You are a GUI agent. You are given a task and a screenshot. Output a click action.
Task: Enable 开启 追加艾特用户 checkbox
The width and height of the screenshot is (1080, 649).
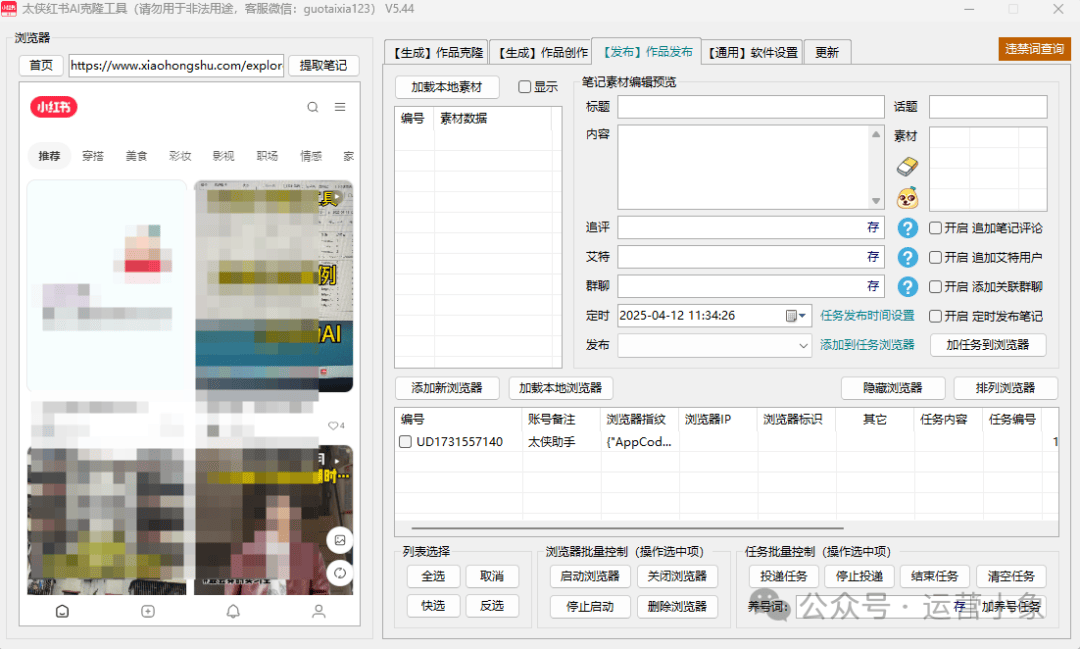[935, 258]
